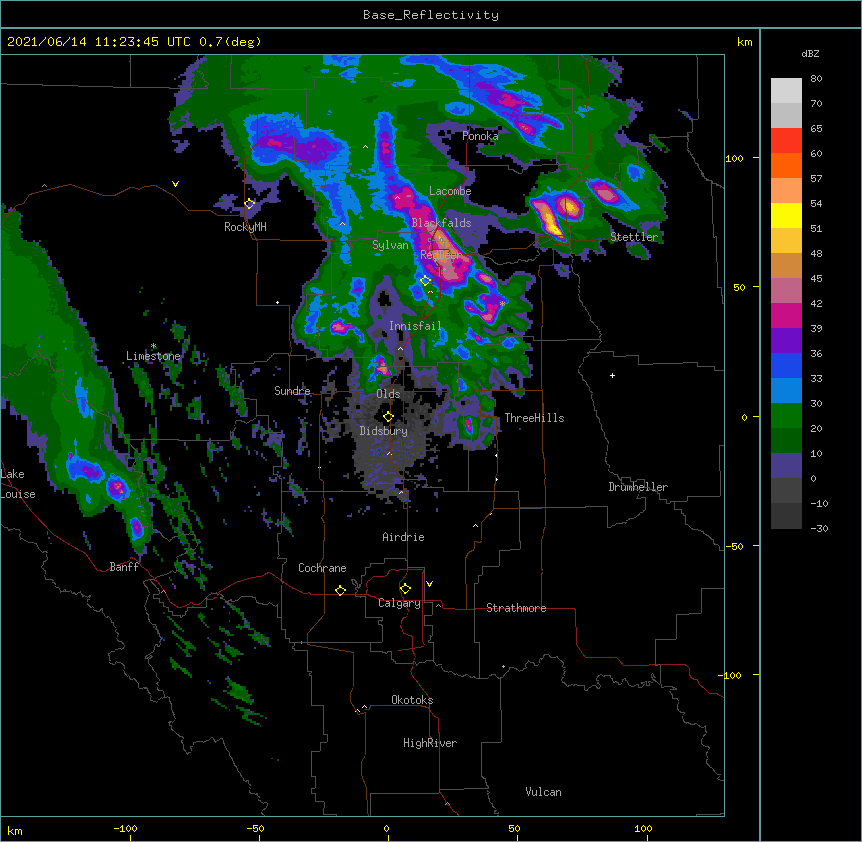Select the Ponoka city label
The width and height of the screenshot is (862, 842).
point(480,136)
